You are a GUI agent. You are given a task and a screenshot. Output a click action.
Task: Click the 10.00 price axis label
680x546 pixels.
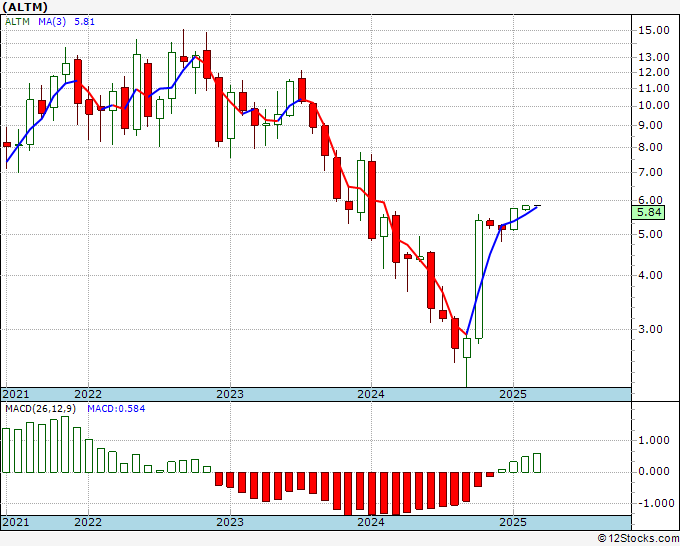[654, 106]
